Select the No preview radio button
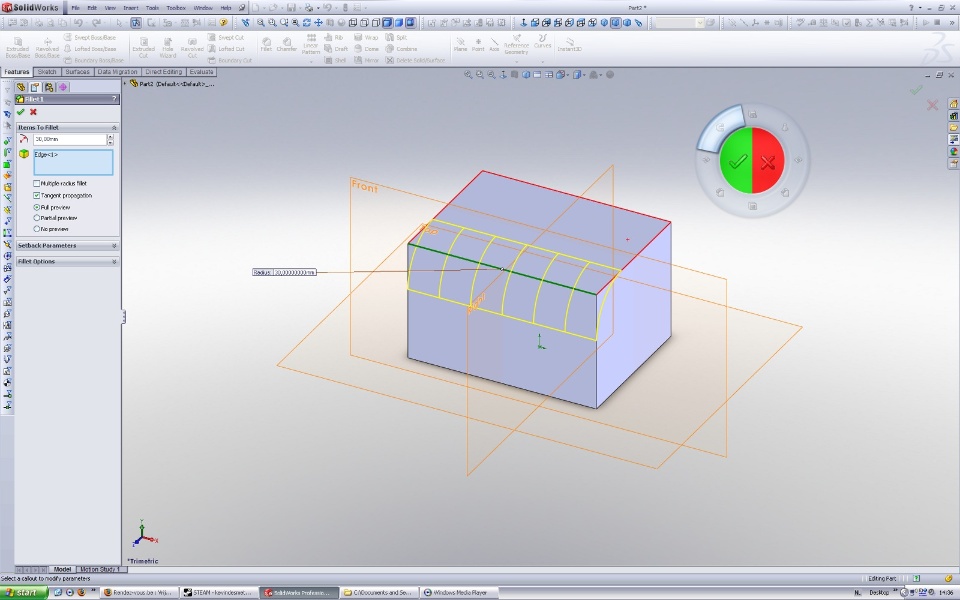 click(36, 229)
